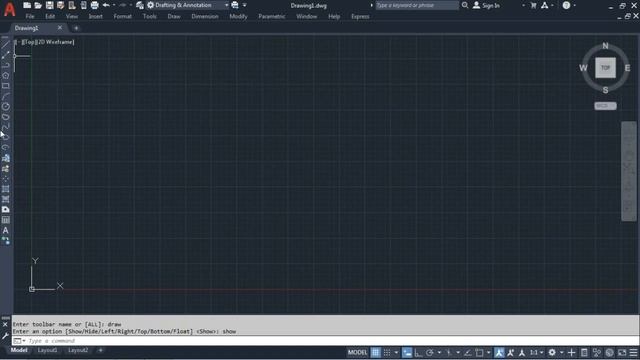This screenshot has height=360, width=640.
Task: Select the Hatch tool
Action: tap(5, 189)
